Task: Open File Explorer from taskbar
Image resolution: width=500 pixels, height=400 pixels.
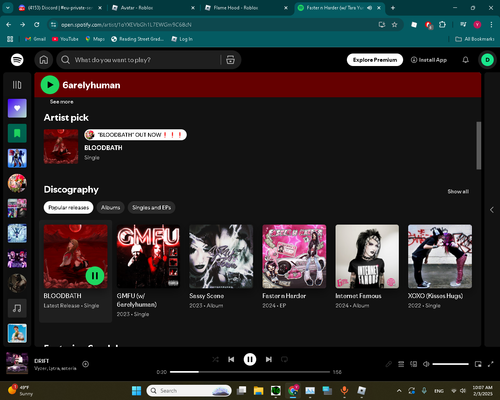Action: [258, 390]
